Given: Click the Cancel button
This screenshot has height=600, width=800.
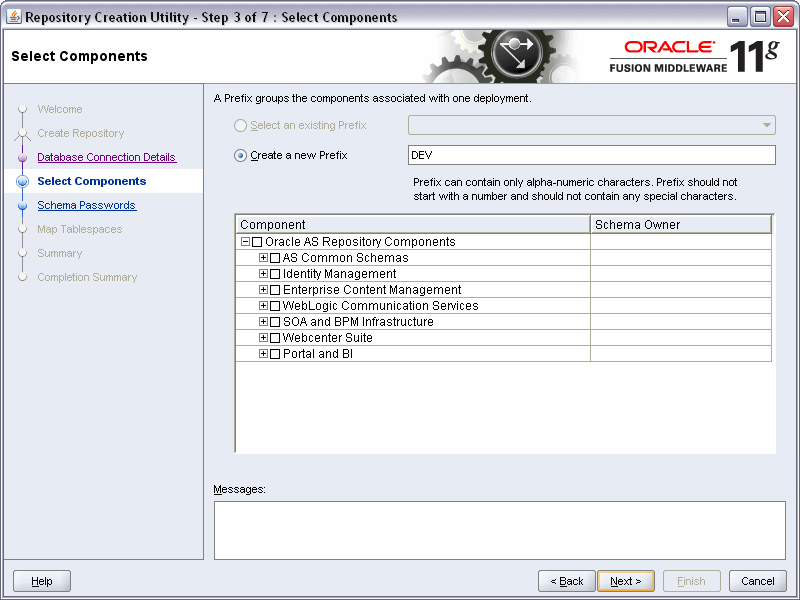Looking at the screenshot, I should coord(758,581).
